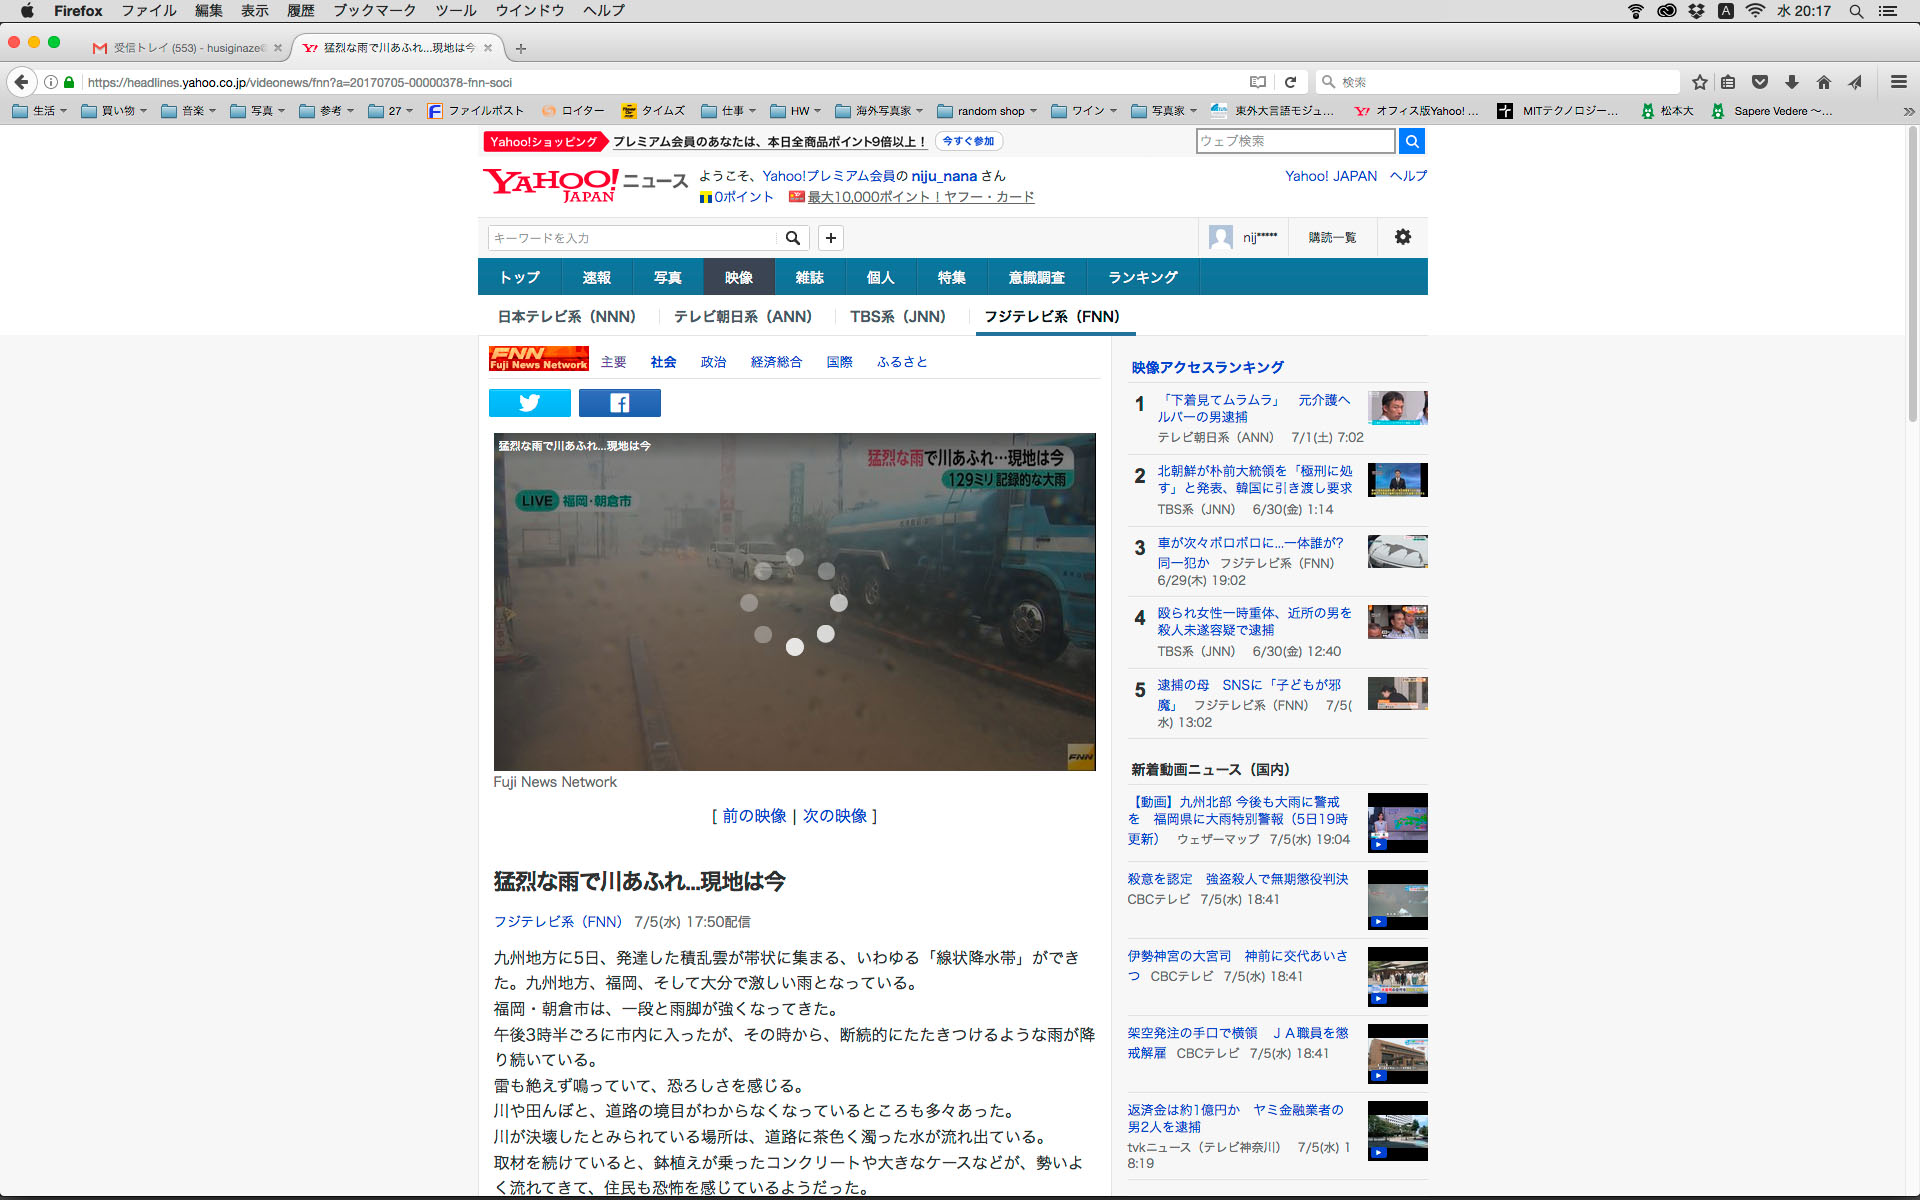Open Firefox hamburger menu

pyautogui.click(x=1898, y=82)
